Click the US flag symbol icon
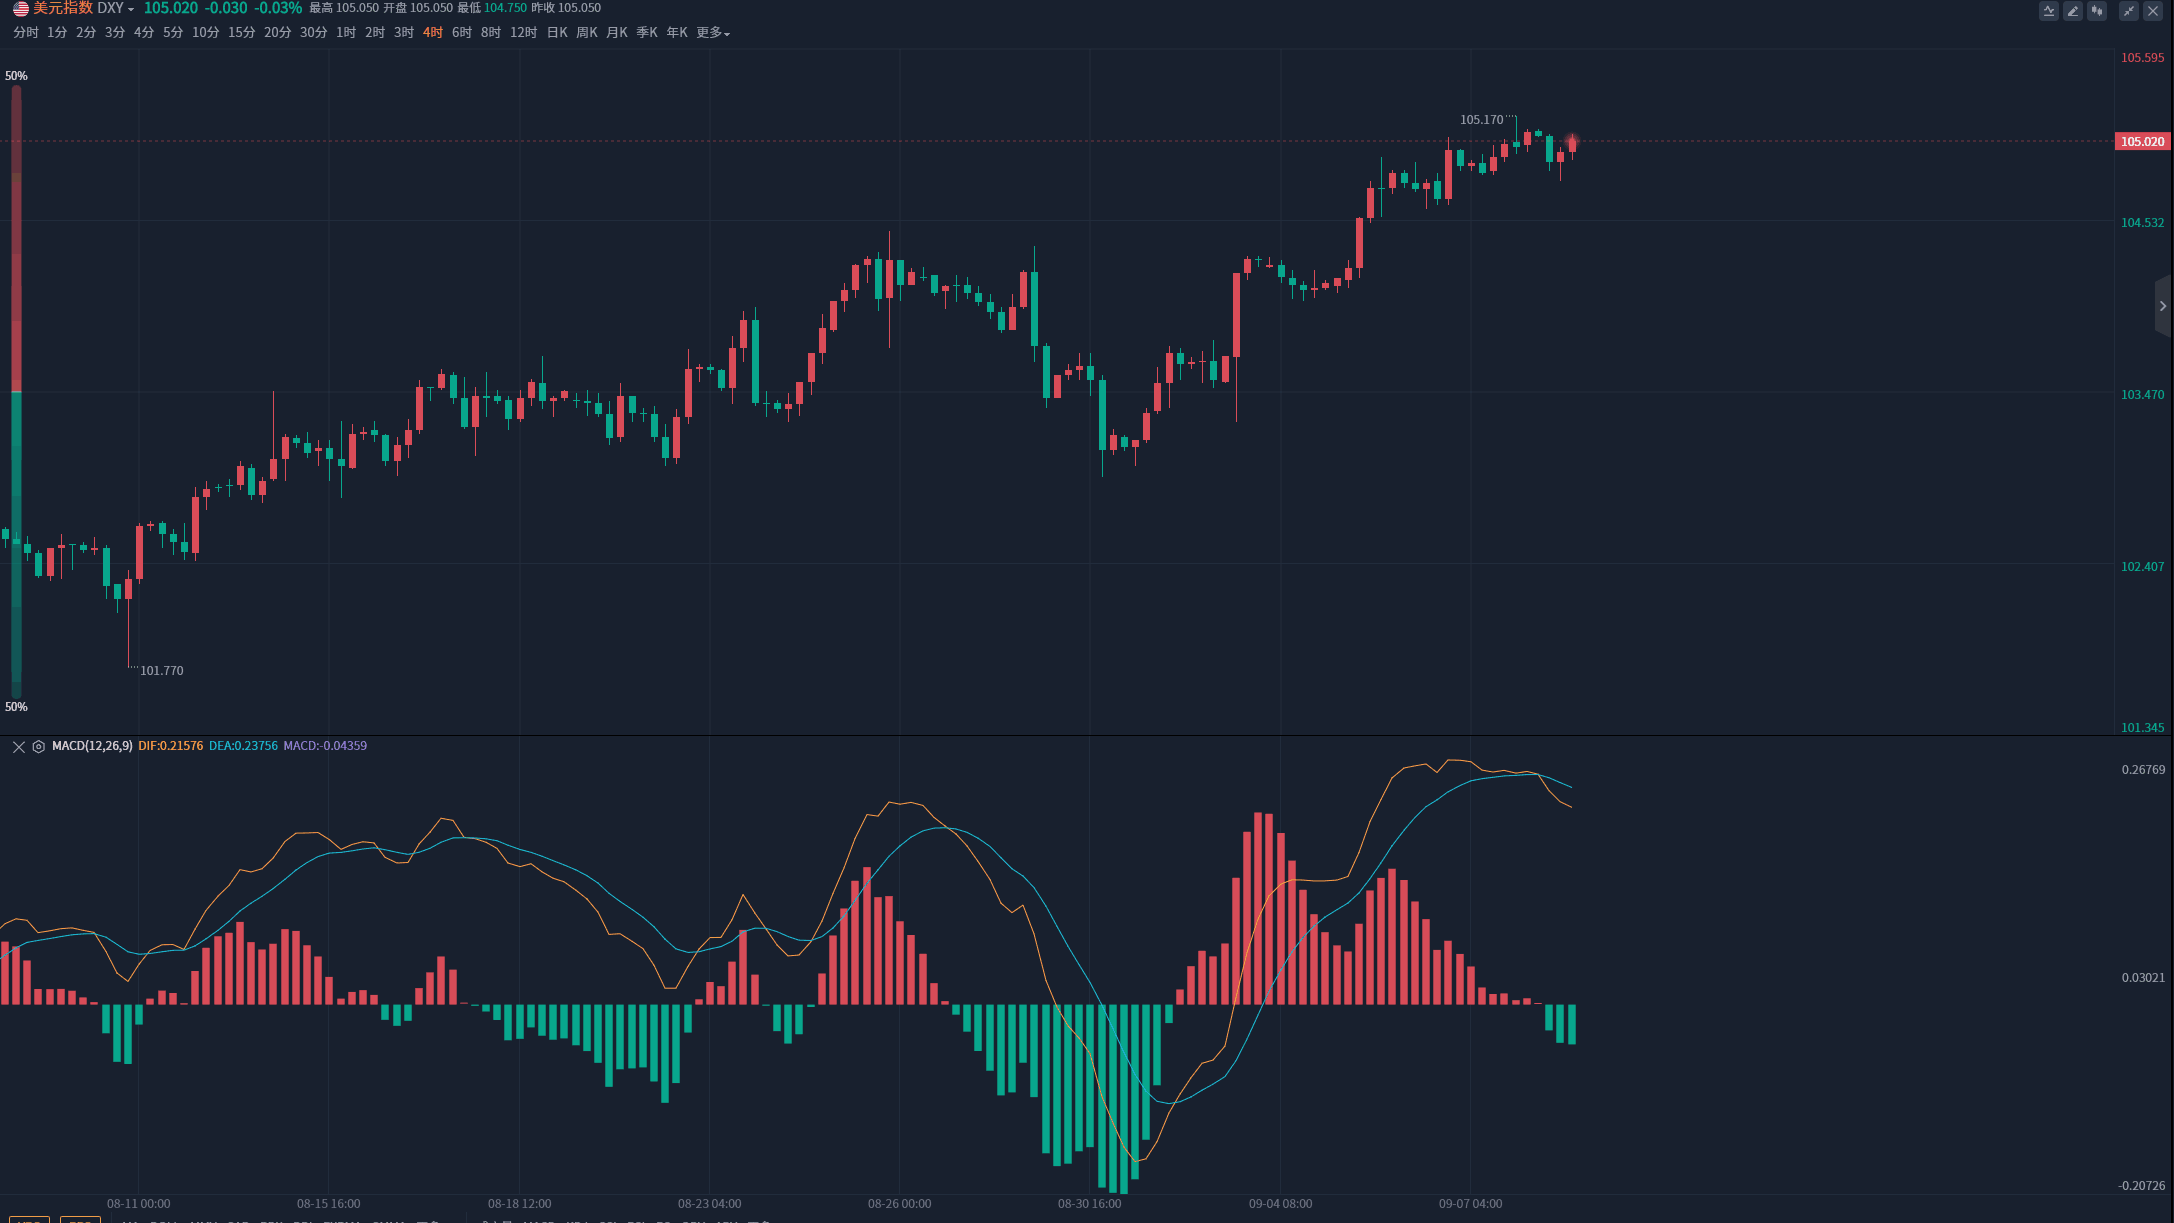Screen dimensions: 2174x1223 pos(20,9)
